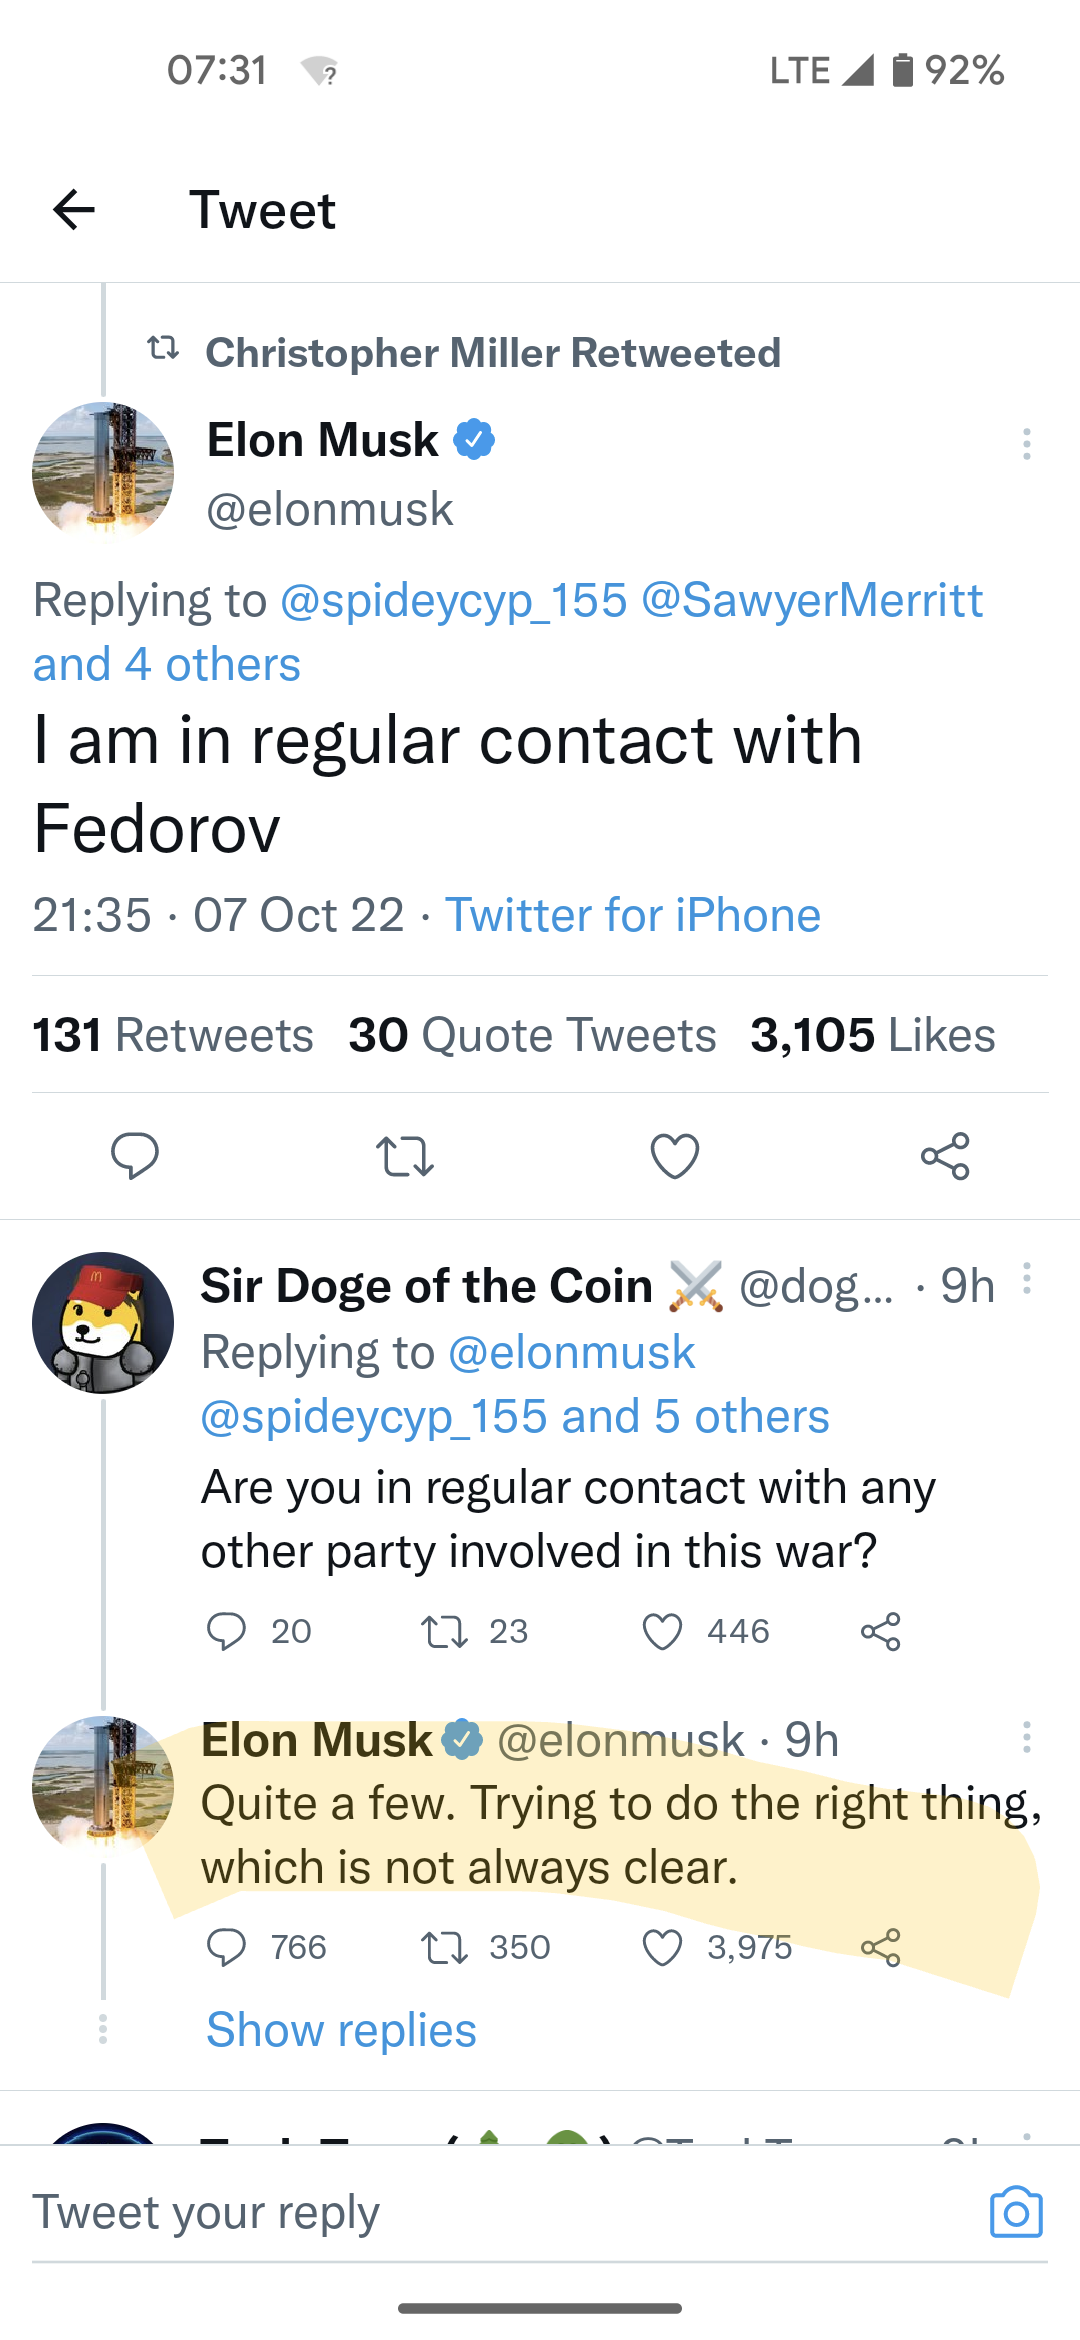The height and width of the screenshot is (2340, 1080).
Task: Retweet Elon's "Quite a few" reply
Action: [444, 1947]
